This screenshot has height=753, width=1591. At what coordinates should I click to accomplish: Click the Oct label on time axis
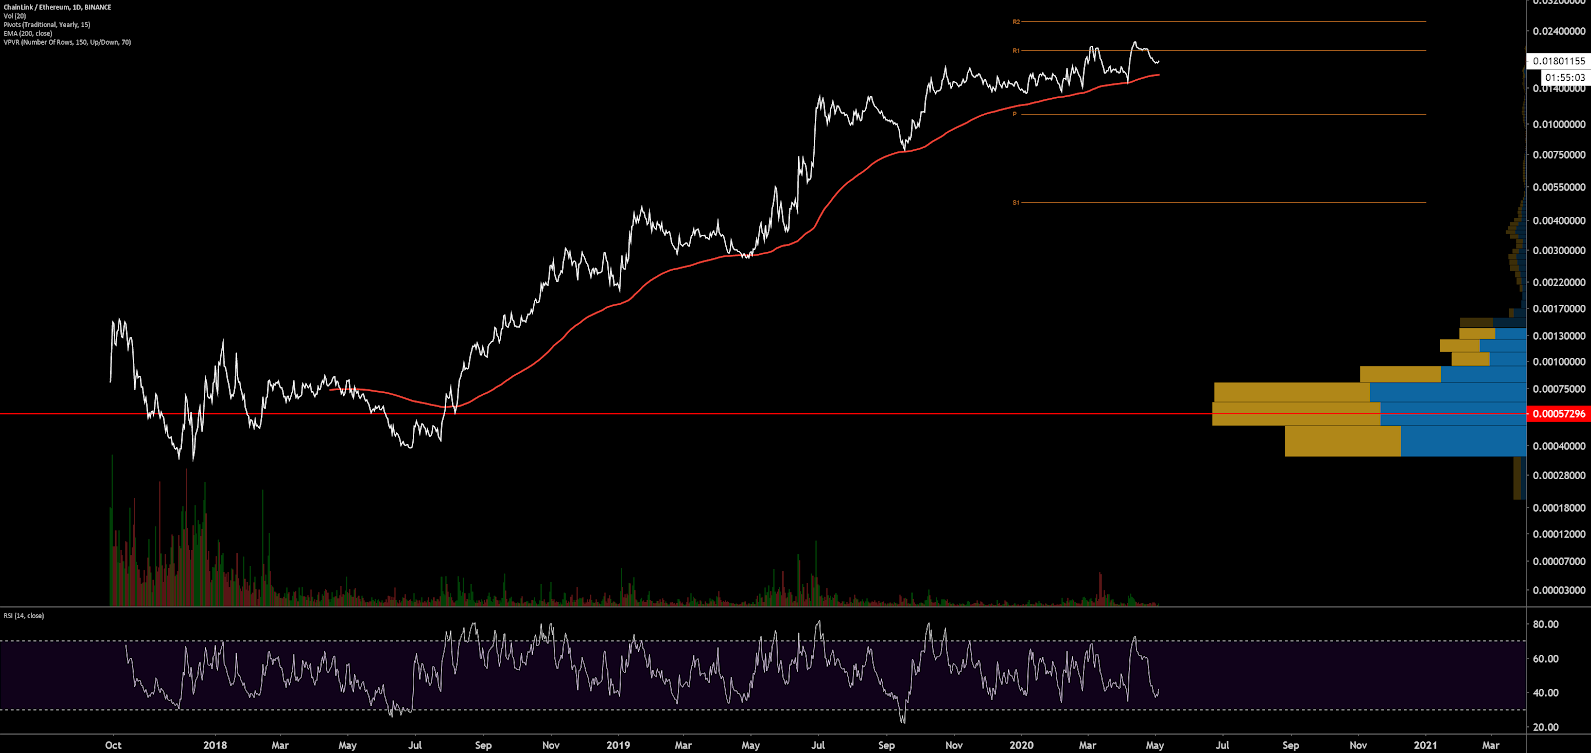tap(113, 745)
